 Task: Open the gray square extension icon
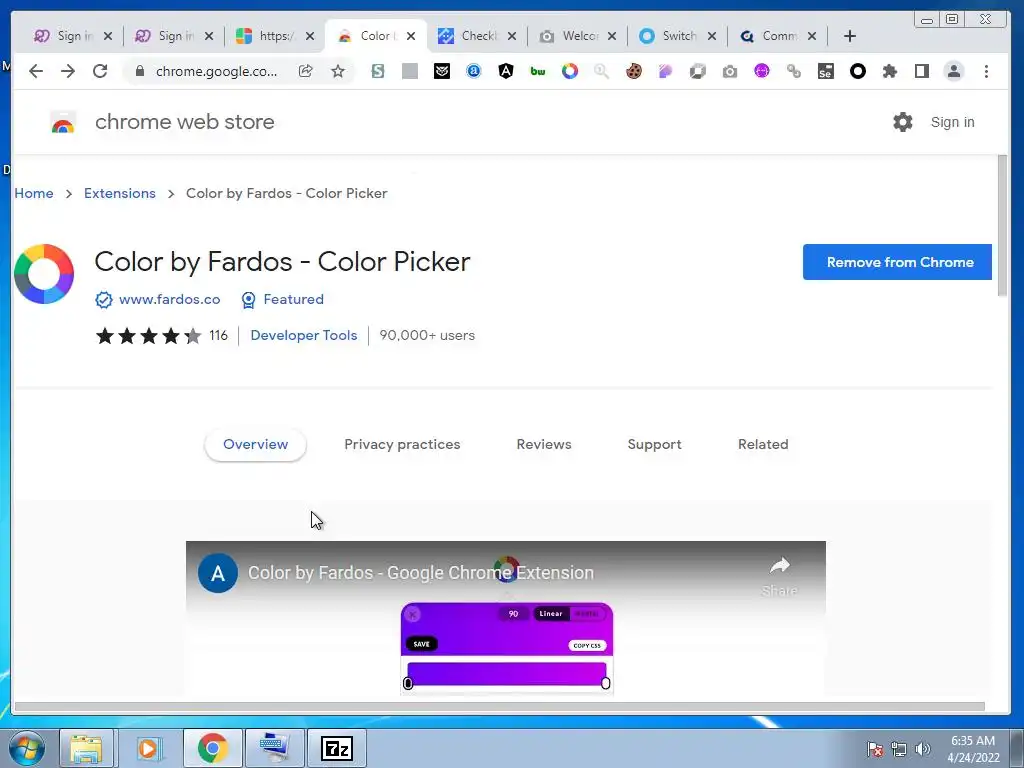409,71
